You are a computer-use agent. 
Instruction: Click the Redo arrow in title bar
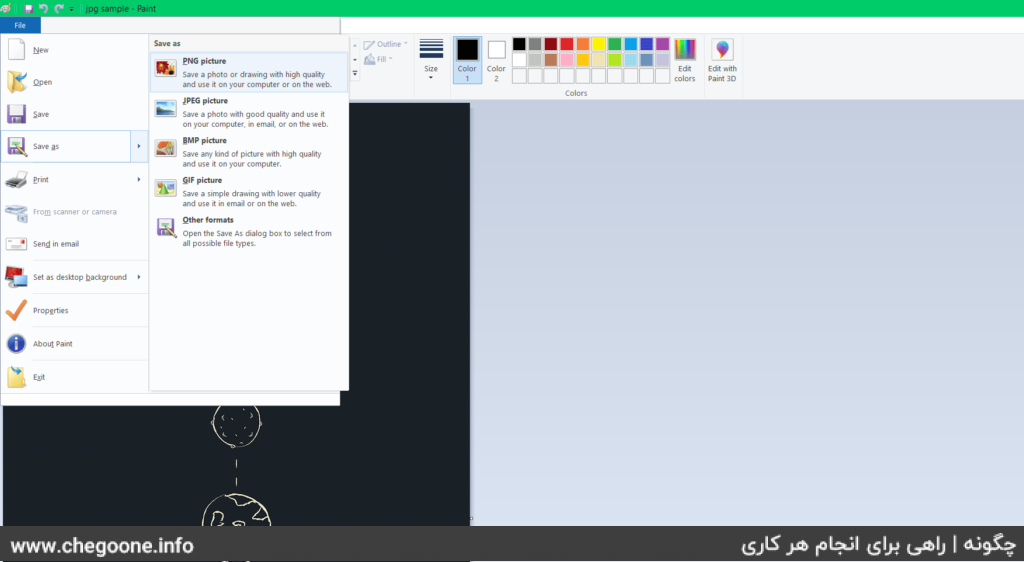pyautogui.click(x=59, y=8)
